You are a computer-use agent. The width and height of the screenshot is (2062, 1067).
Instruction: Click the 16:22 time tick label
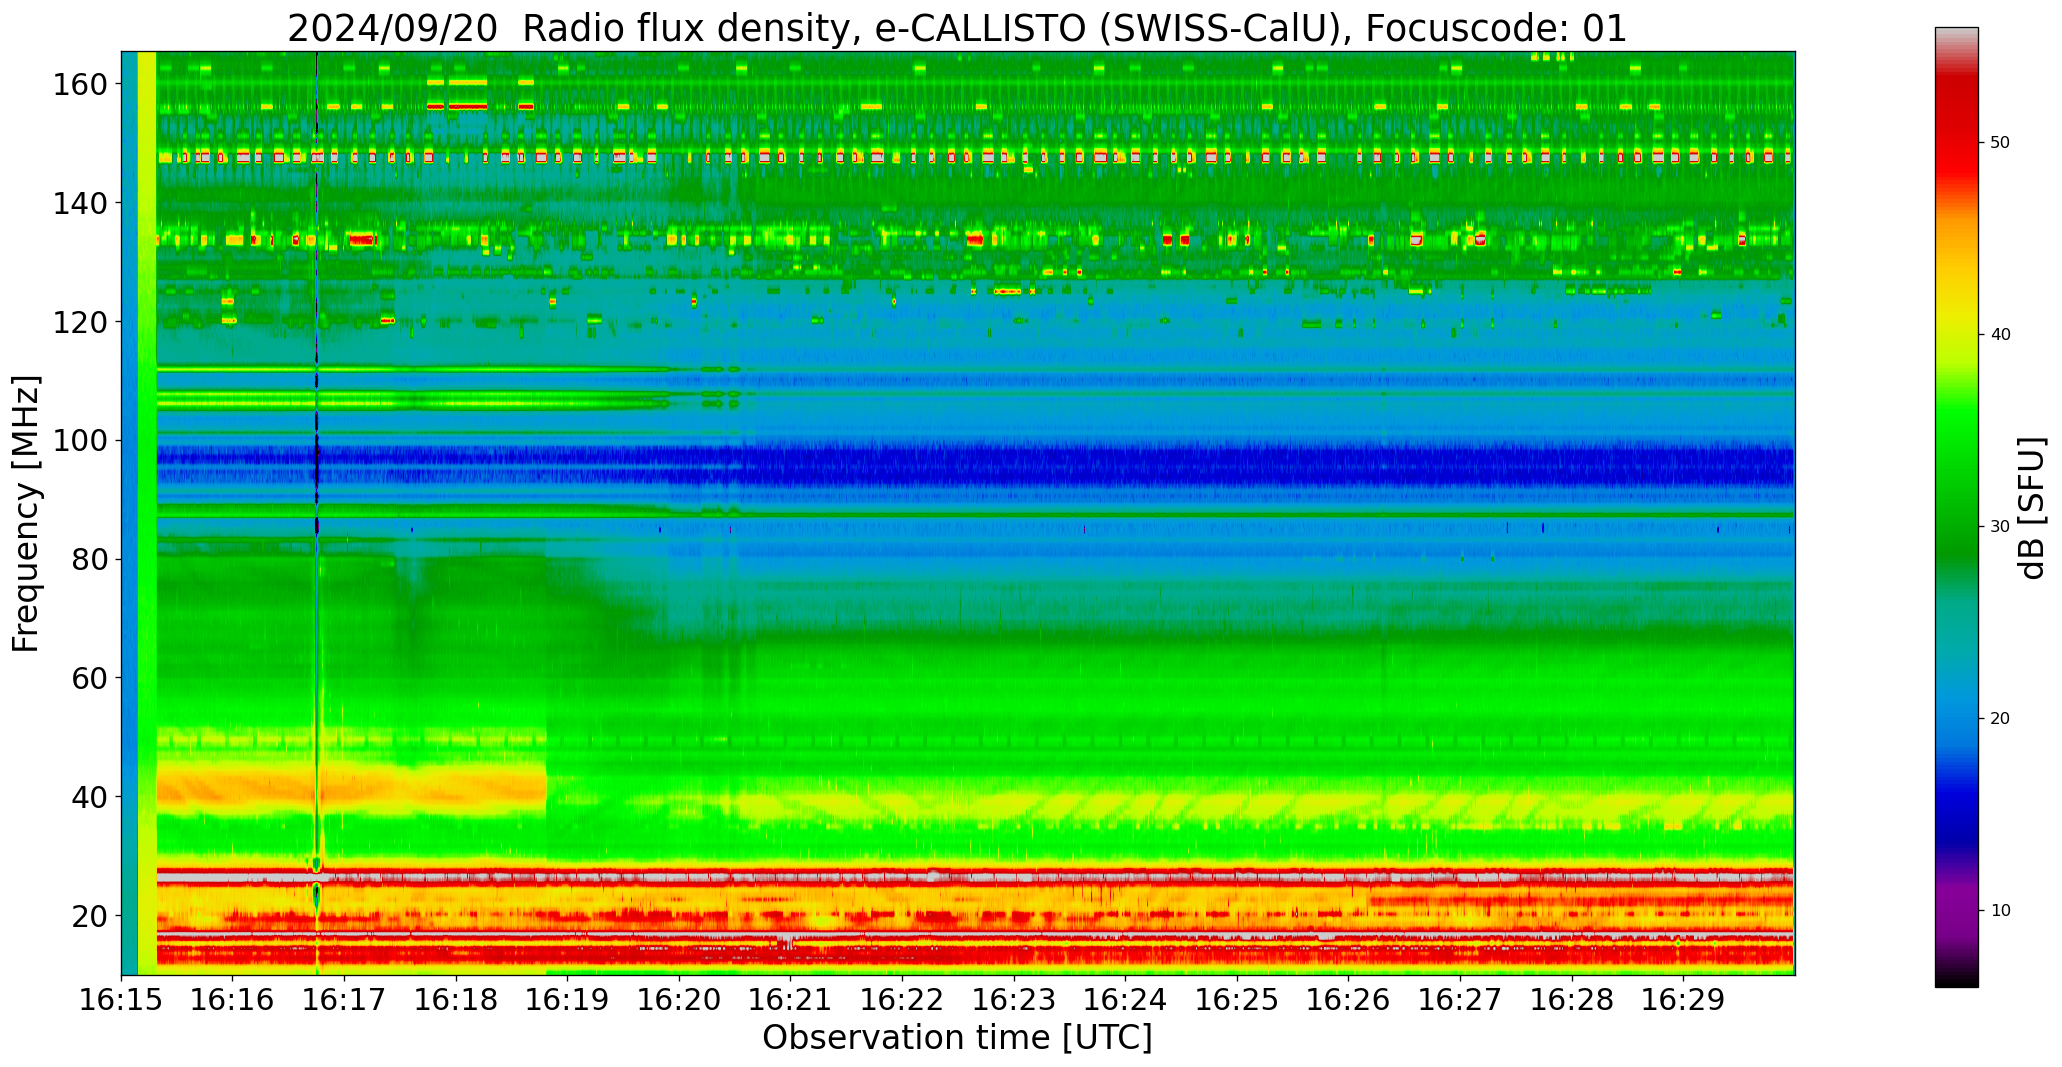coord(902,1000)
